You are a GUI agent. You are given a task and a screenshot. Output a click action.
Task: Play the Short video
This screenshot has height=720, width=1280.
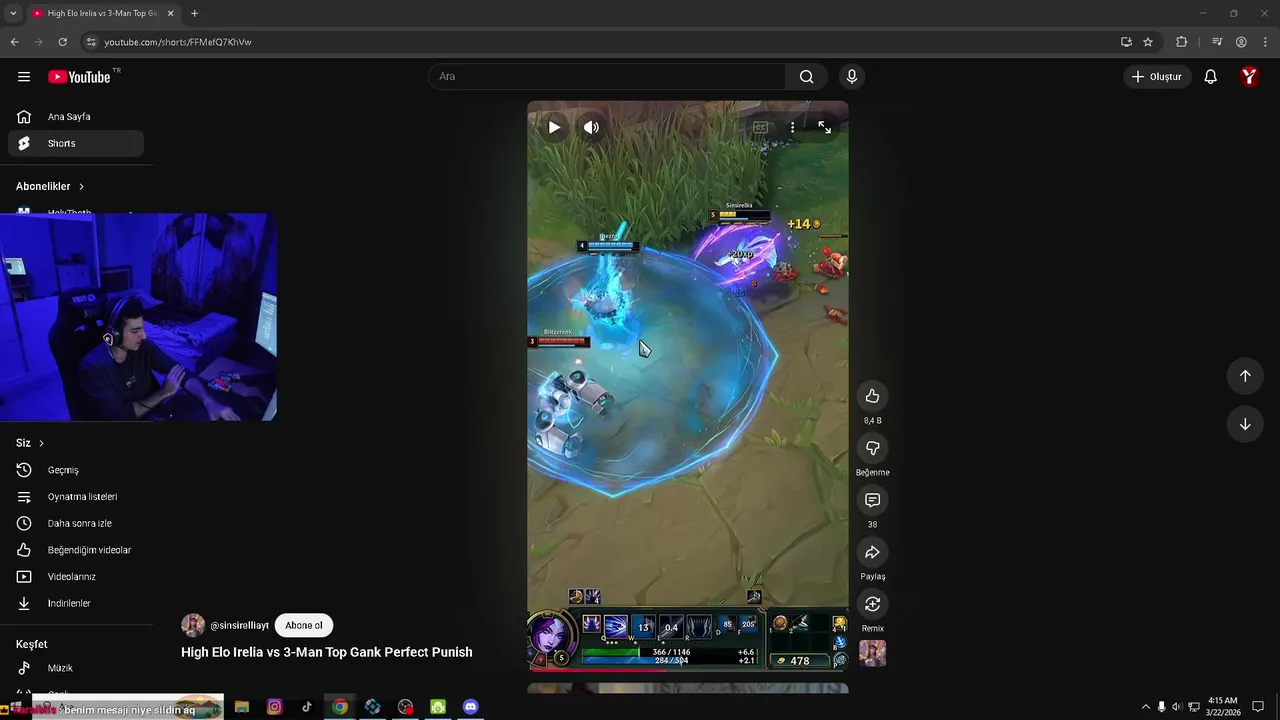click(x=554, y=127)
